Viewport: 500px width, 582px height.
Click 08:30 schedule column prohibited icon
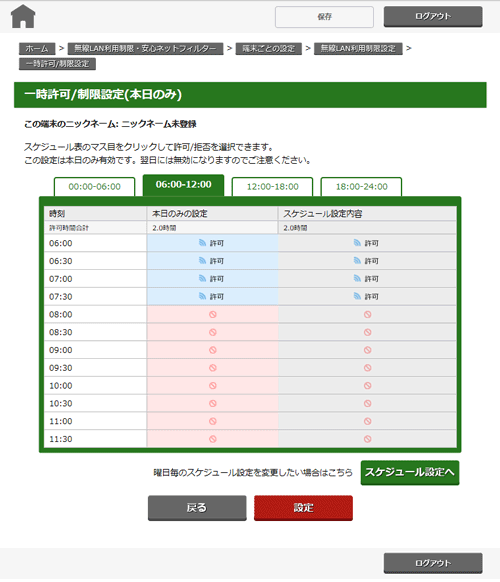tap(367, 332)
